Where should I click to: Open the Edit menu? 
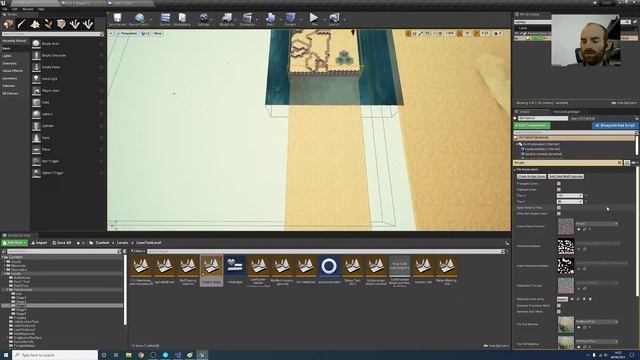pyautogui.click(x=15, y=9)
